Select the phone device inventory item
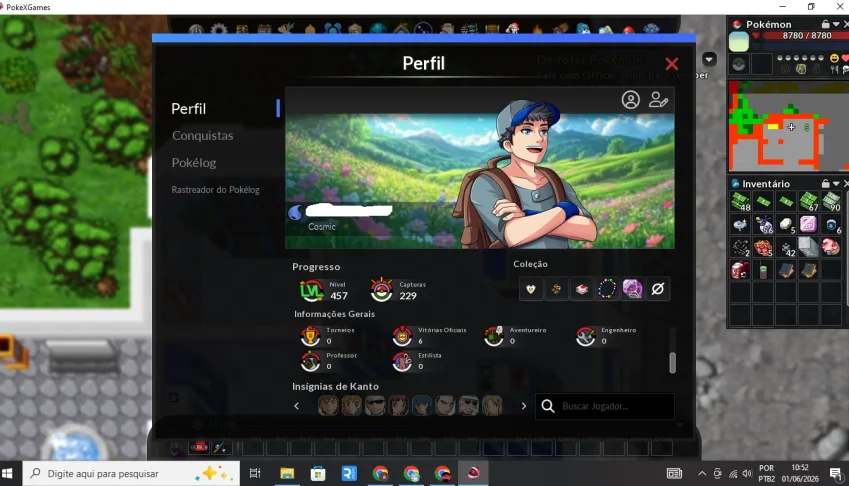This screenshot has width=849, height=486. pyautogui.click(x=763, y=270)
